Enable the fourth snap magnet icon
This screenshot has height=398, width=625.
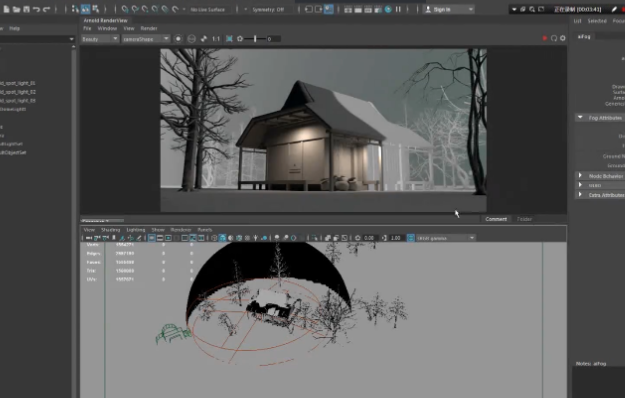click(x=155, y=9)
